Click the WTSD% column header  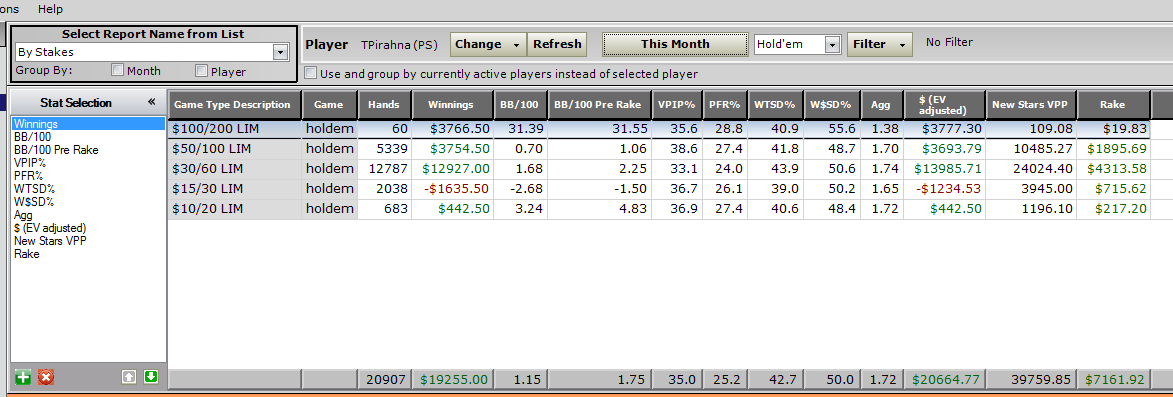click(x=775, y=105)
